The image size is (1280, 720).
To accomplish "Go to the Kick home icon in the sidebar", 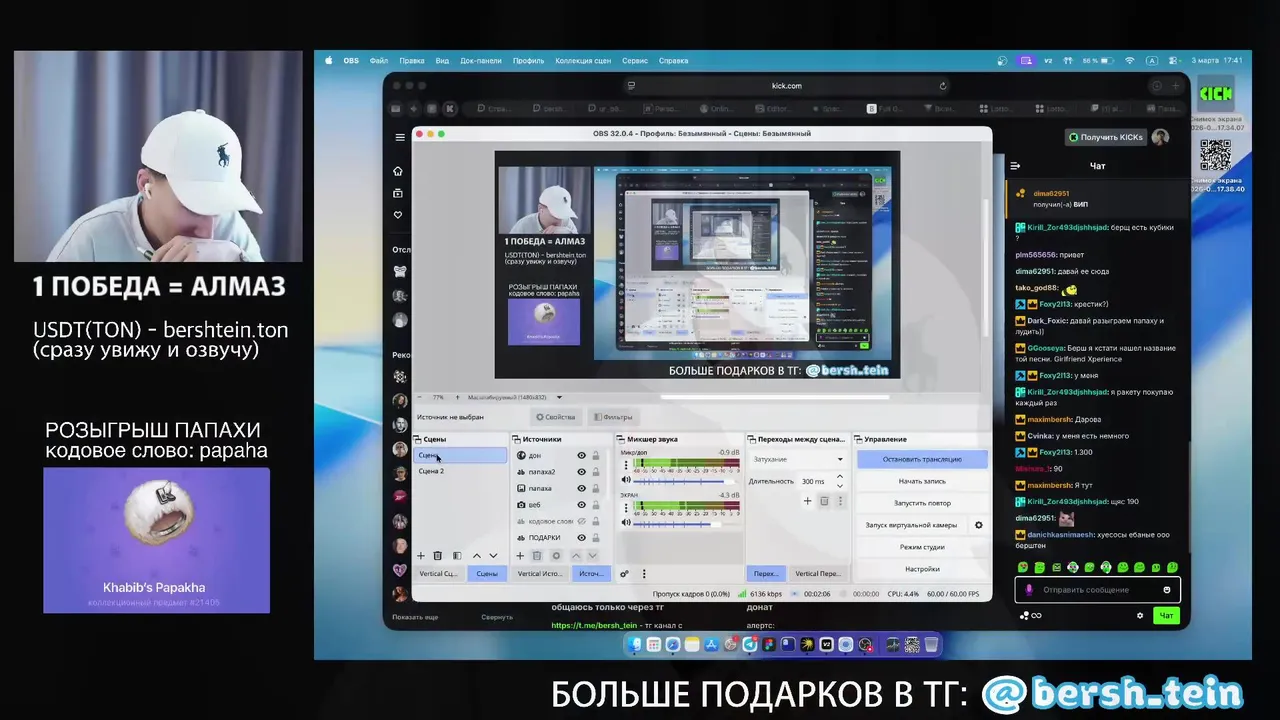I will click(x=398, y=171).
